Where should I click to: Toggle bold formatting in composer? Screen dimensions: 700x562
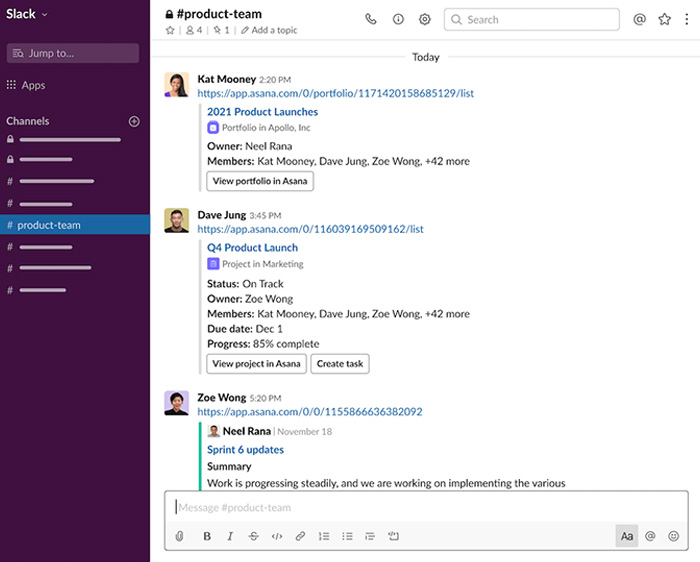(x=207, y=536)
